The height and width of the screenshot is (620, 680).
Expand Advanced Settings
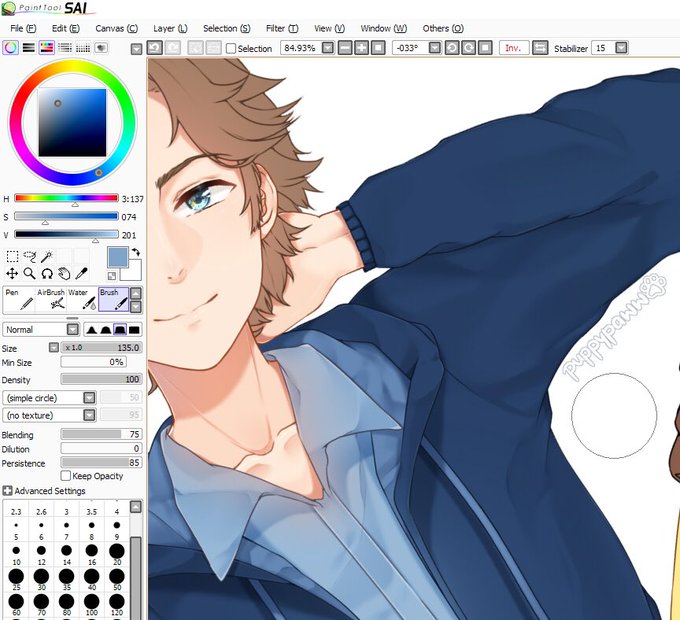7,491
